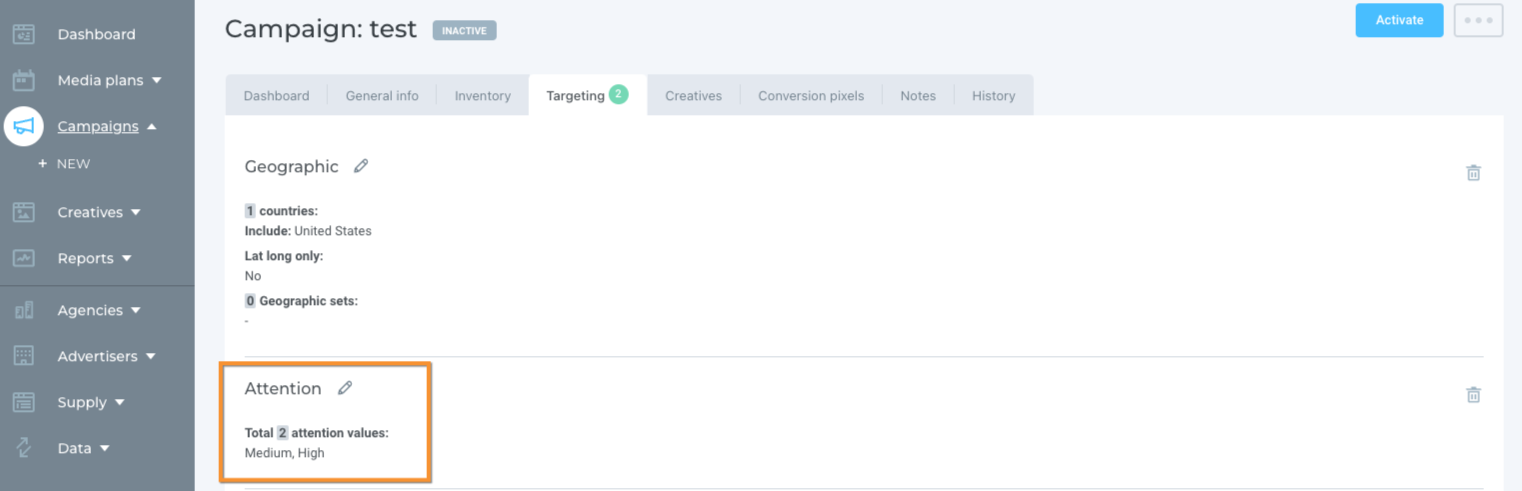The height and width of the screenshot is (491, 1522).
Task: Click the '1 countries:' label
Action: [x=281, y=211]
